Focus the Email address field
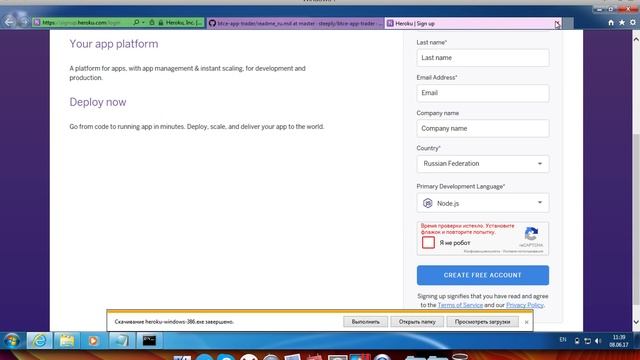Screen dimensions: 640x360 tap(482, 93)
